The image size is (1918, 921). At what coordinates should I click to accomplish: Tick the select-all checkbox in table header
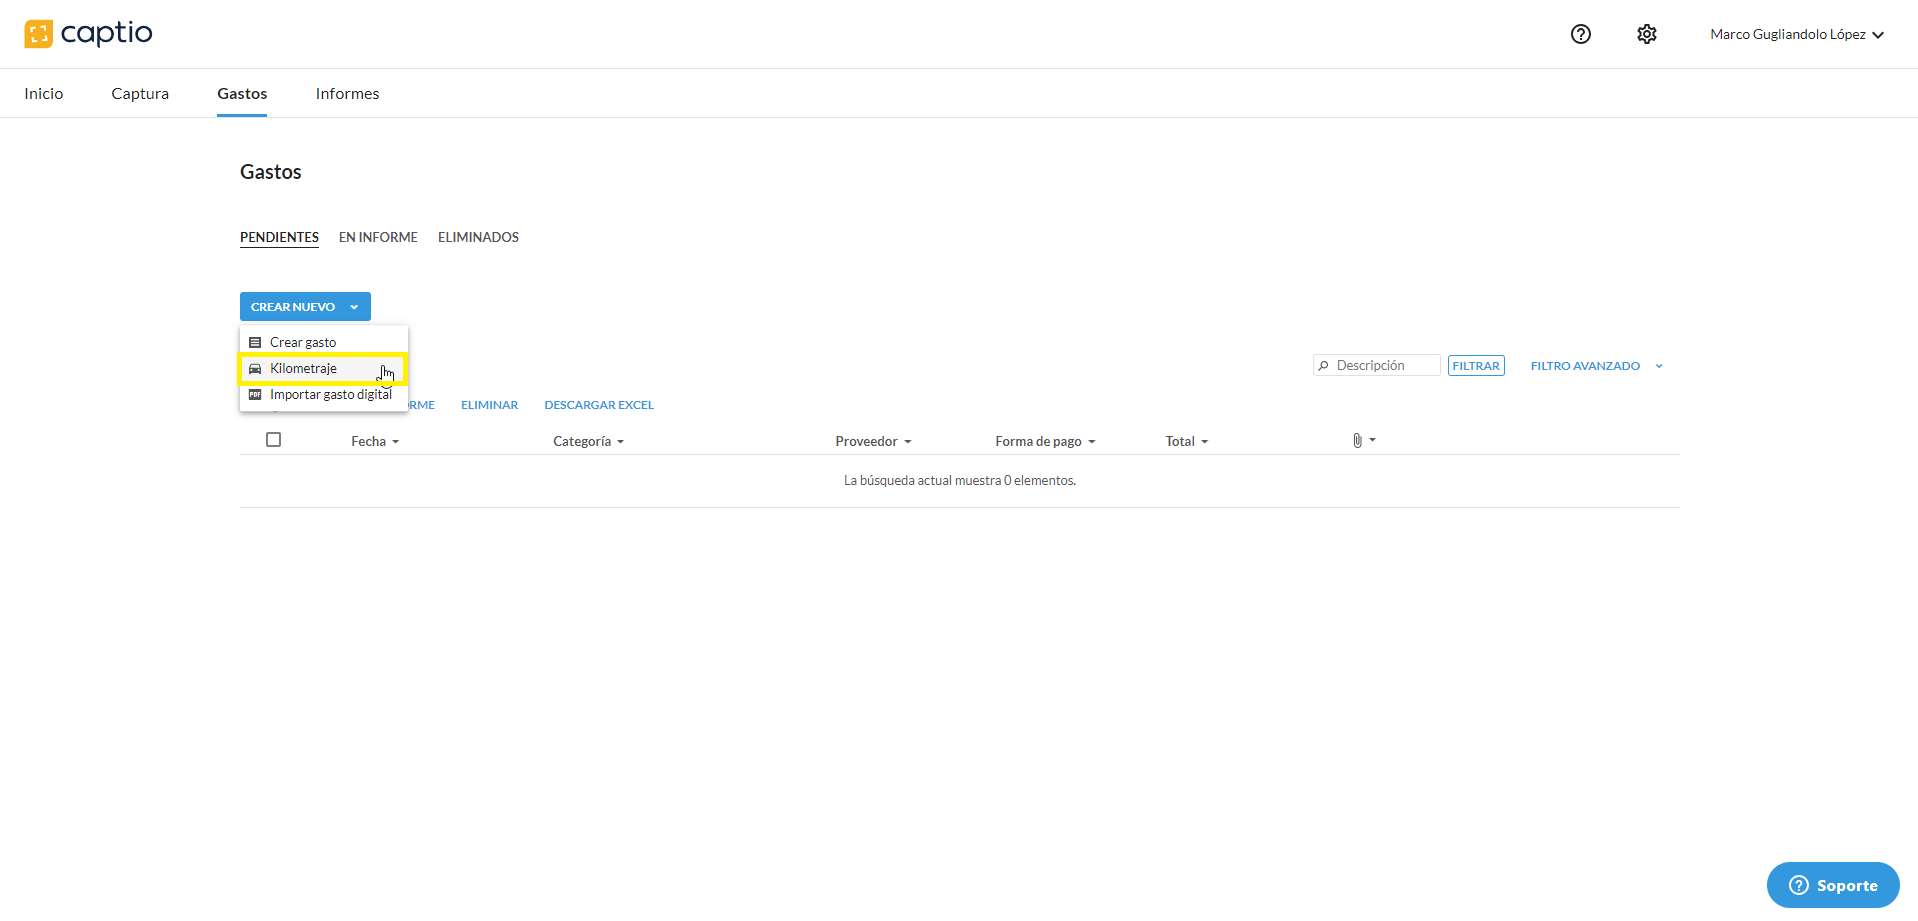click(273, 440)
